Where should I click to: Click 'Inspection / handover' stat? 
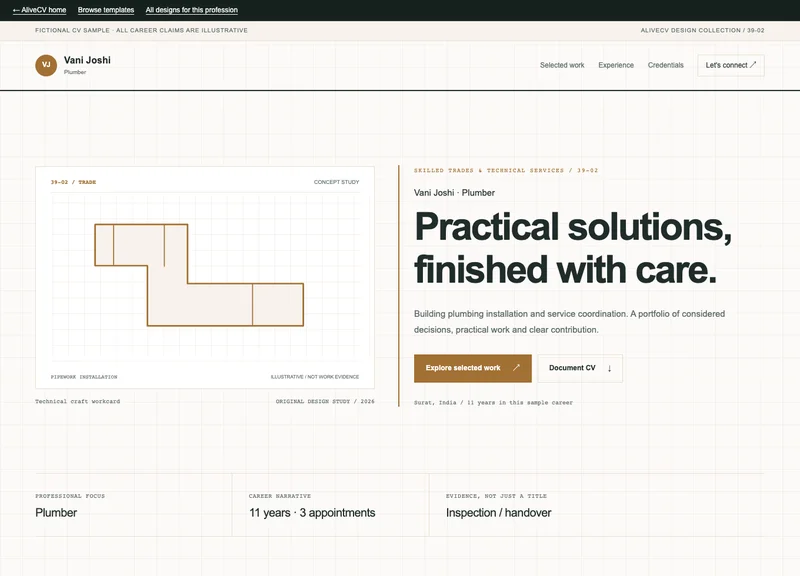498,512
